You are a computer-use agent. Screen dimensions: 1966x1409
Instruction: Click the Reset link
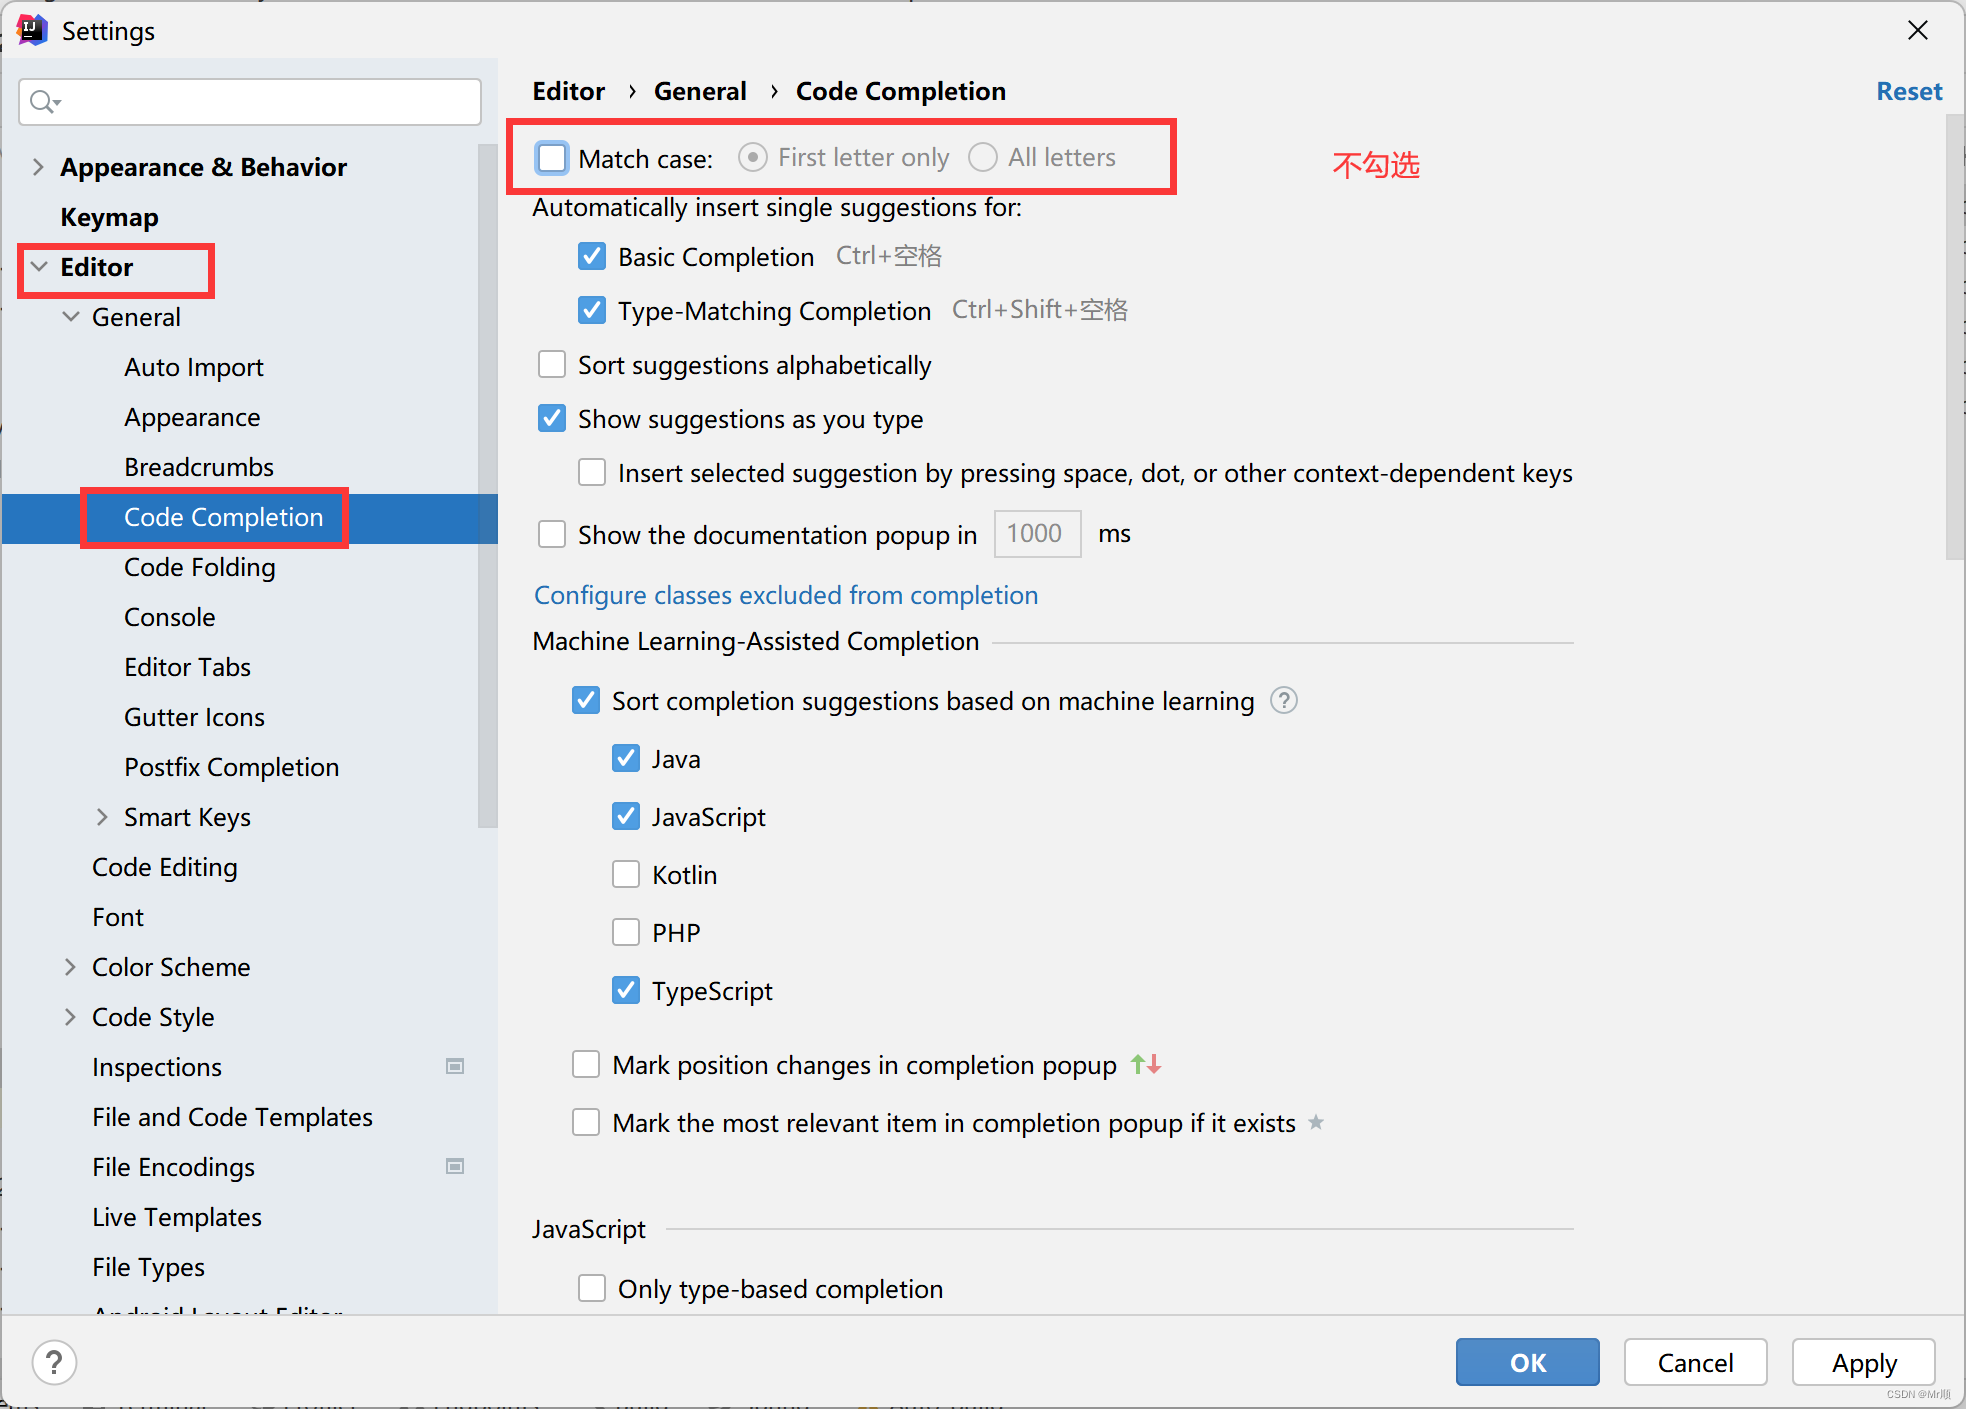[x=1909, y=91]
